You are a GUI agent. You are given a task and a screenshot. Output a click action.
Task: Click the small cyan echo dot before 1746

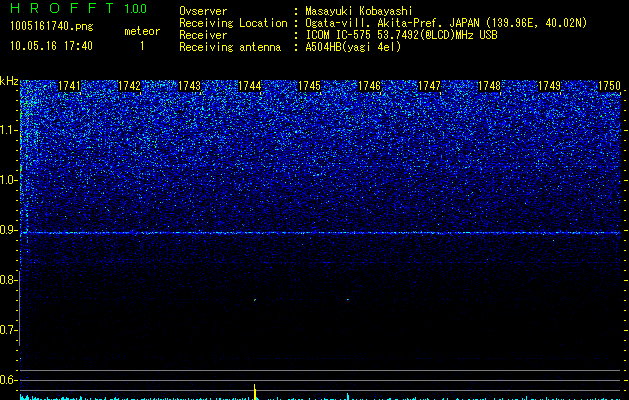click(x=347, y=299)
